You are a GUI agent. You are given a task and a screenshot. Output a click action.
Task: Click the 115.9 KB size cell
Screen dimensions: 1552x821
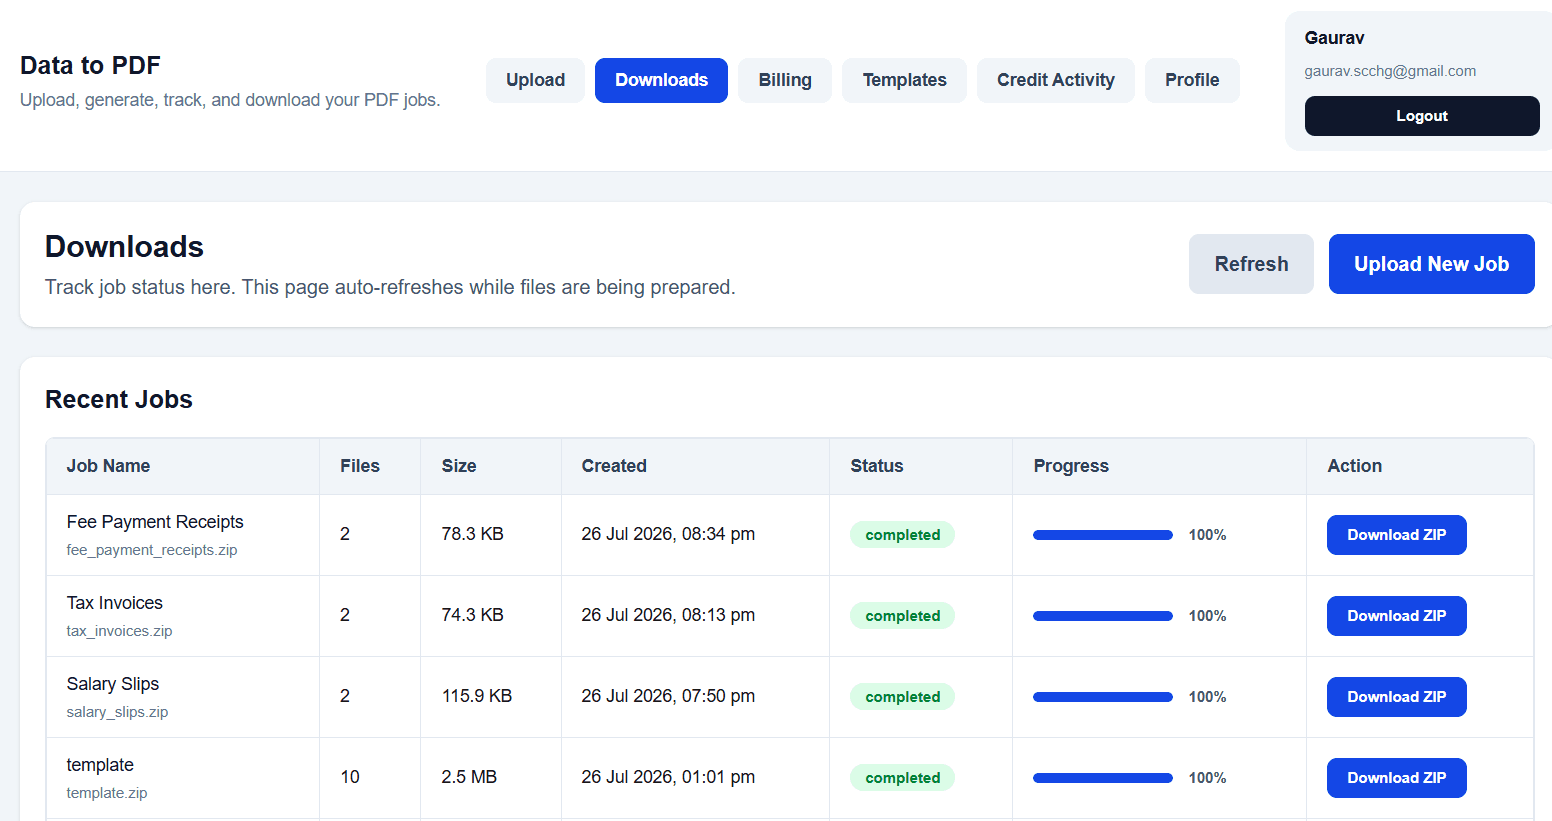coord(477,696)
